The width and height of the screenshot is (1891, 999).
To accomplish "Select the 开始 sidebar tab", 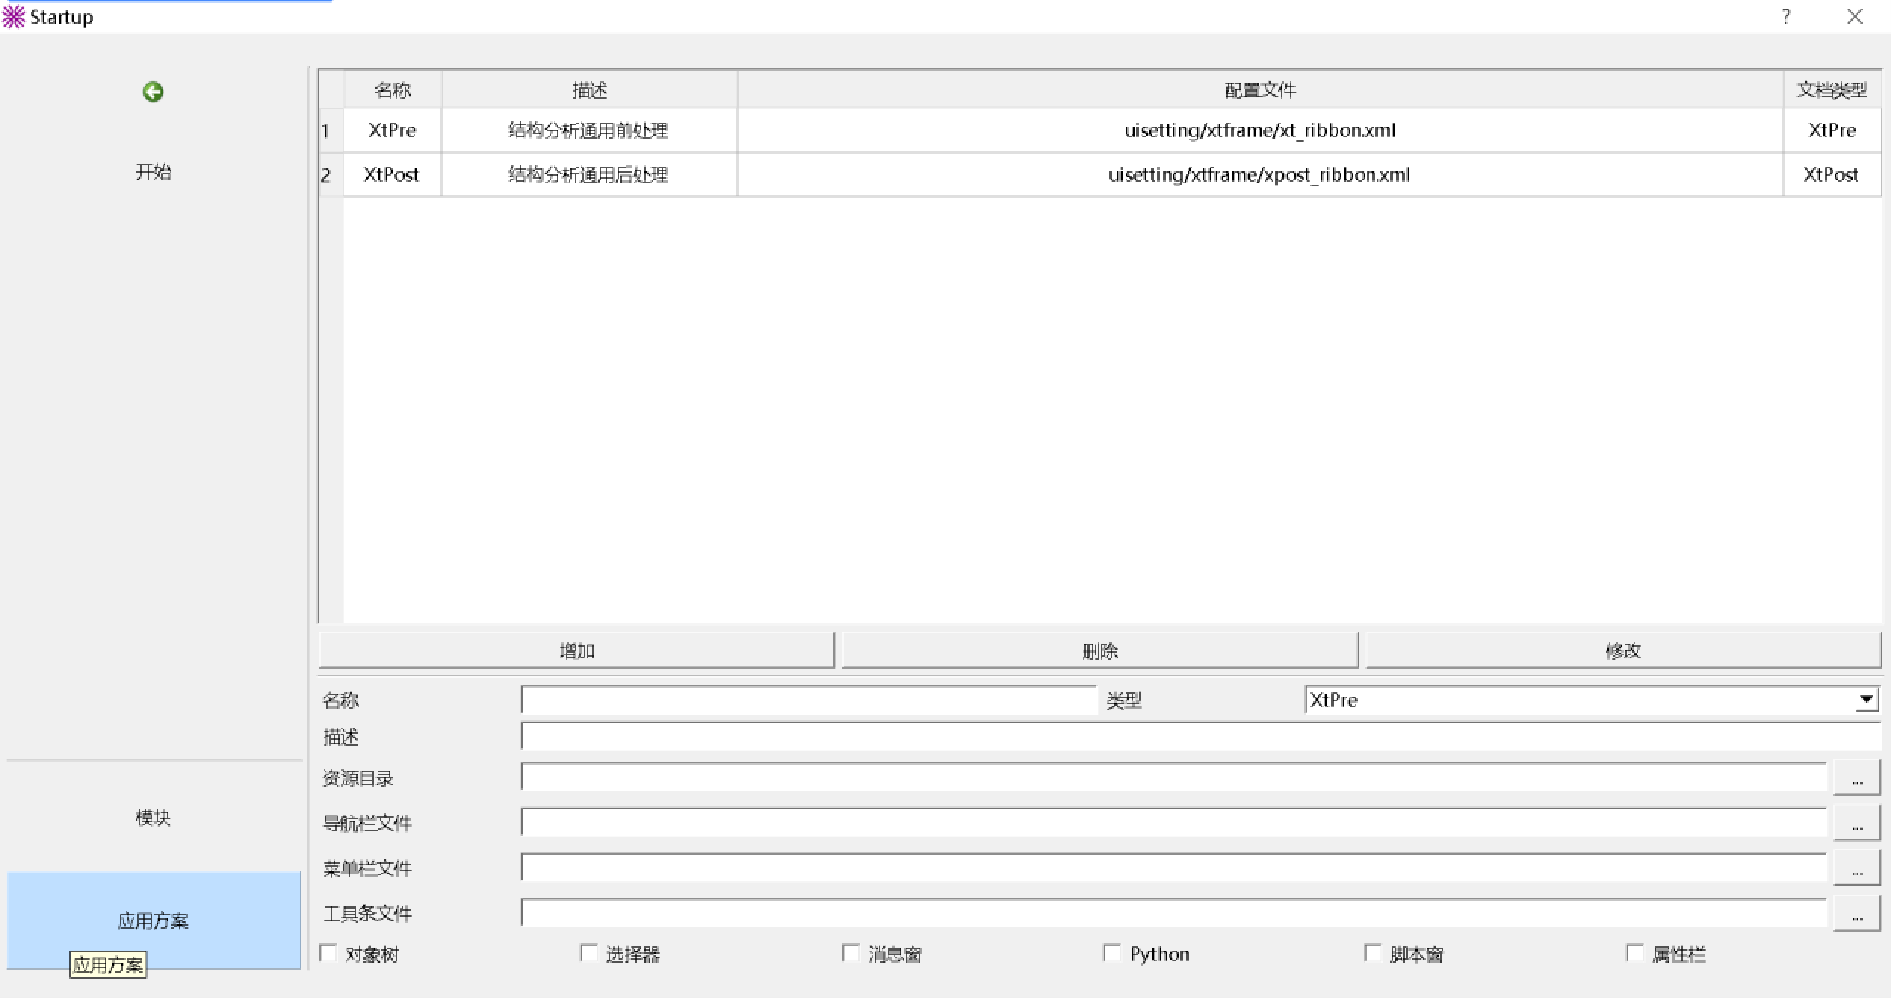I will (x=153, y=172).
